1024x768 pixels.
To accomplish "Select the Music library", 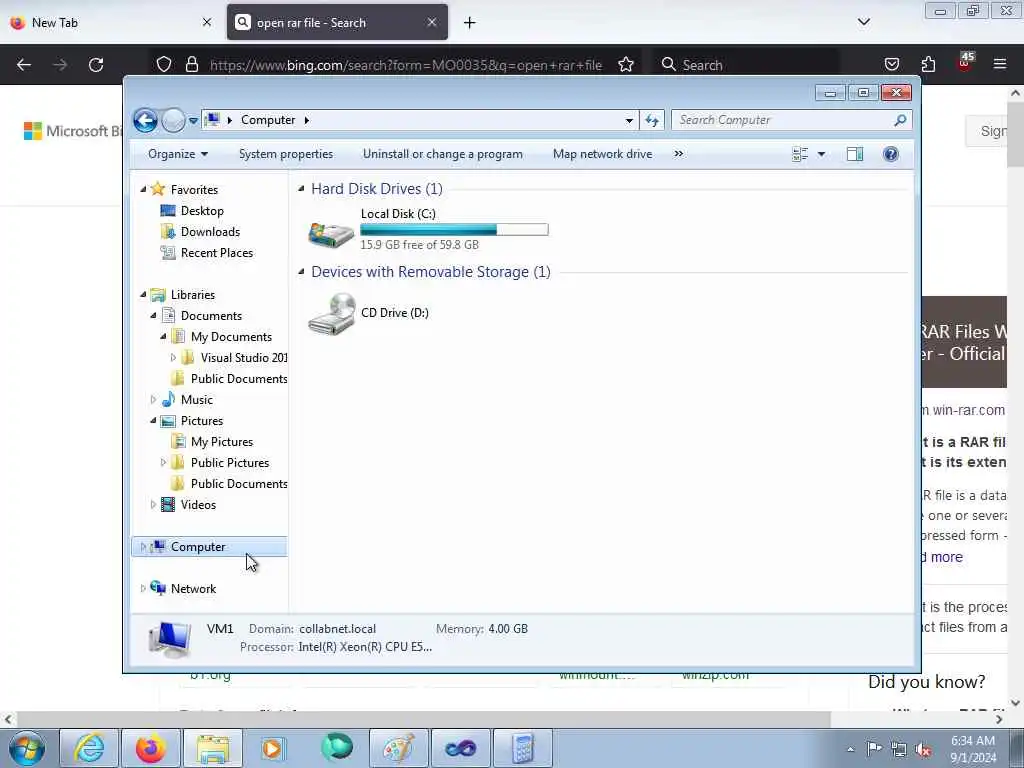I will click(196, 400).
